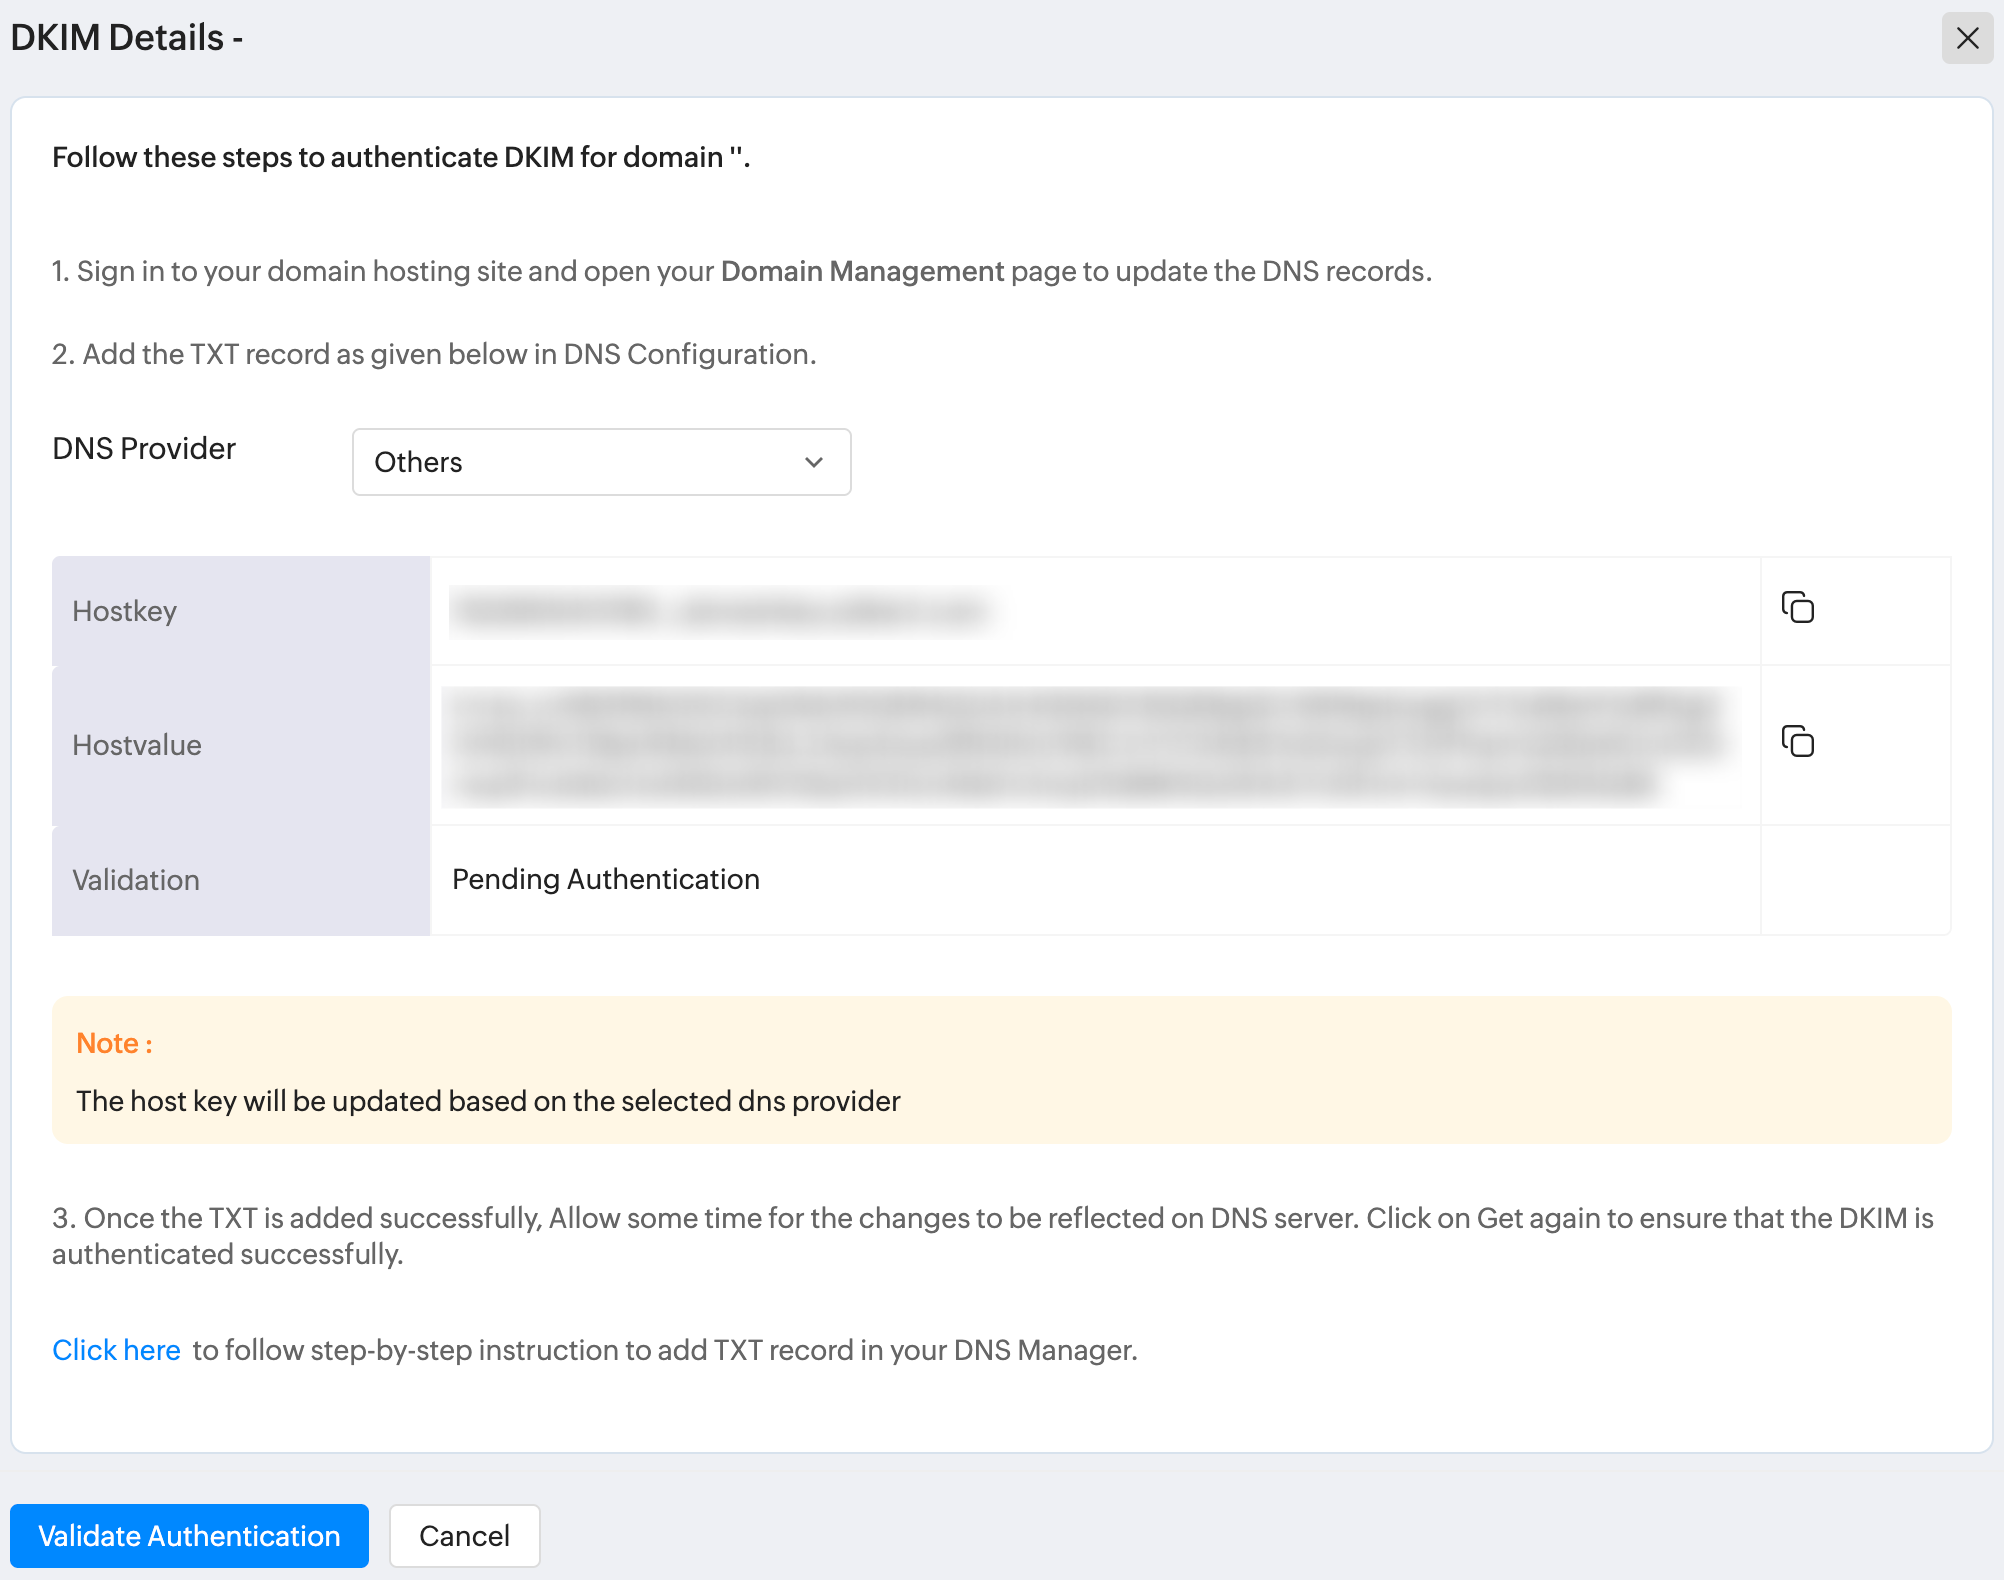
Task: Copy the Hostkey value using copy icon
Action: pos(1797,607)
